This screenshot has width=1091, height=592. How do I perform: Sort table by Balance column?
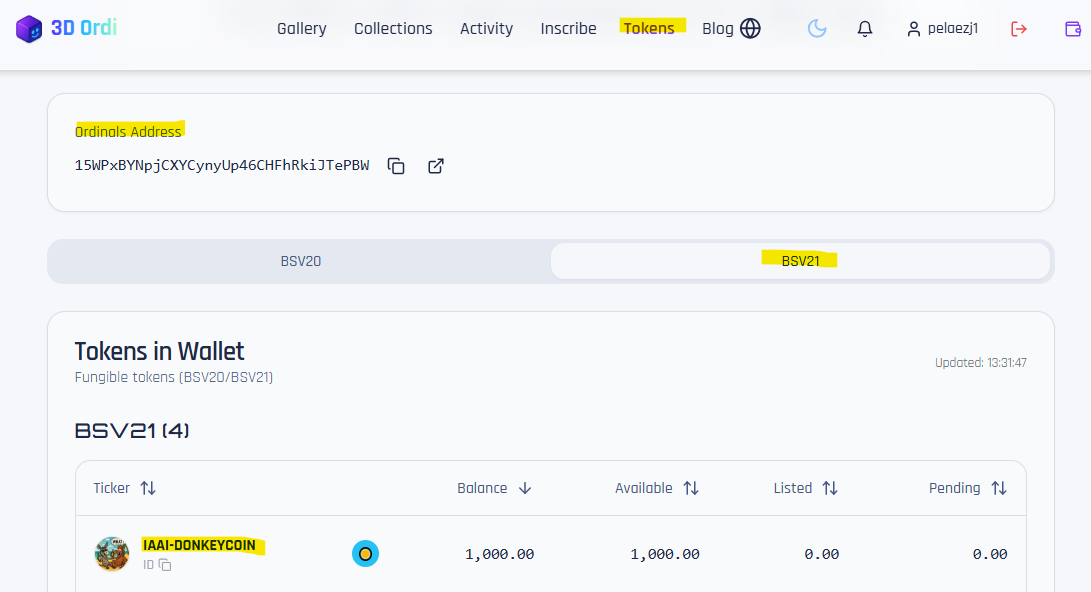point(494,488)
